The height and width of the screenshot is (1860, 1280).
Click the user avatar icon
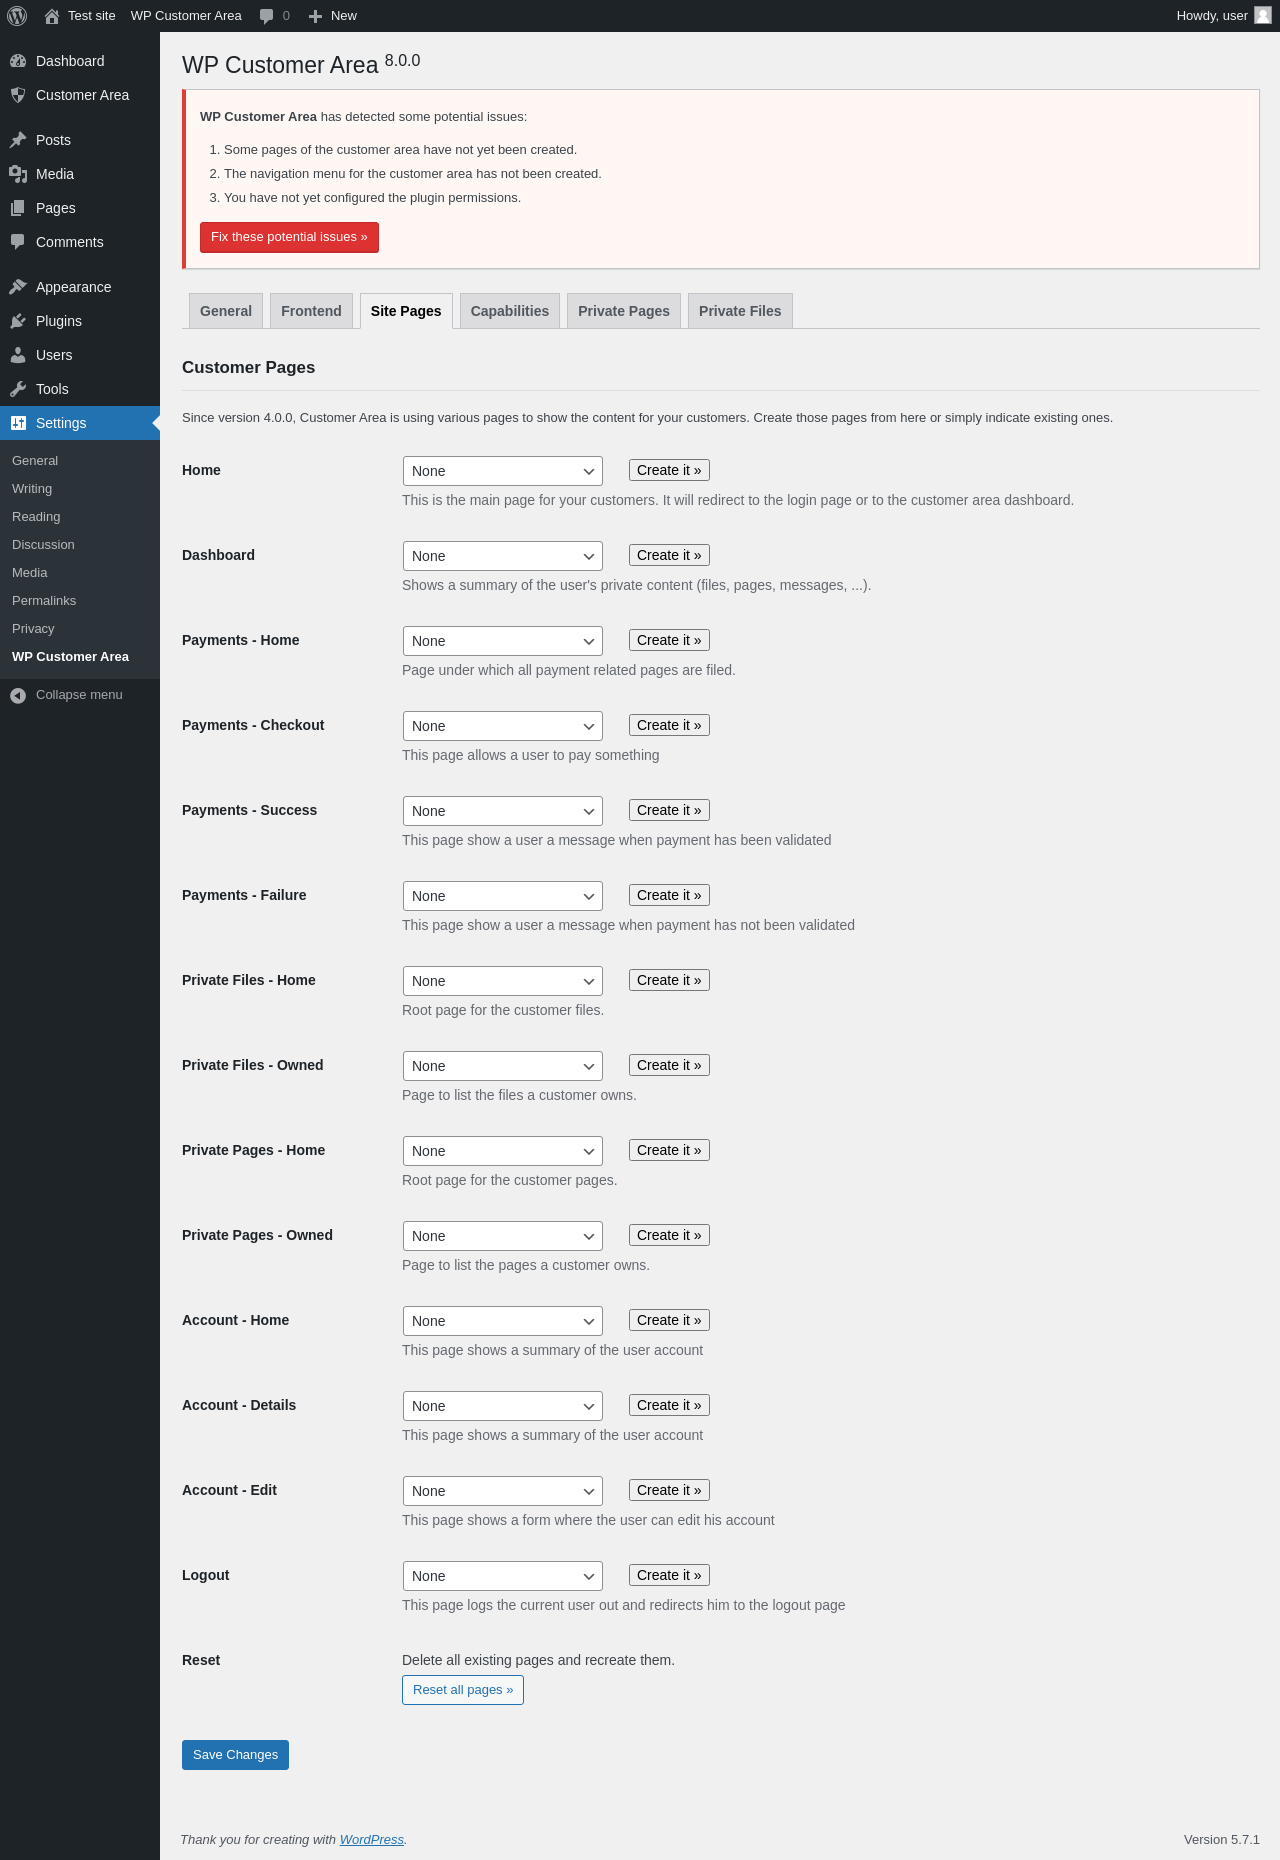[x=1263, y=16]
